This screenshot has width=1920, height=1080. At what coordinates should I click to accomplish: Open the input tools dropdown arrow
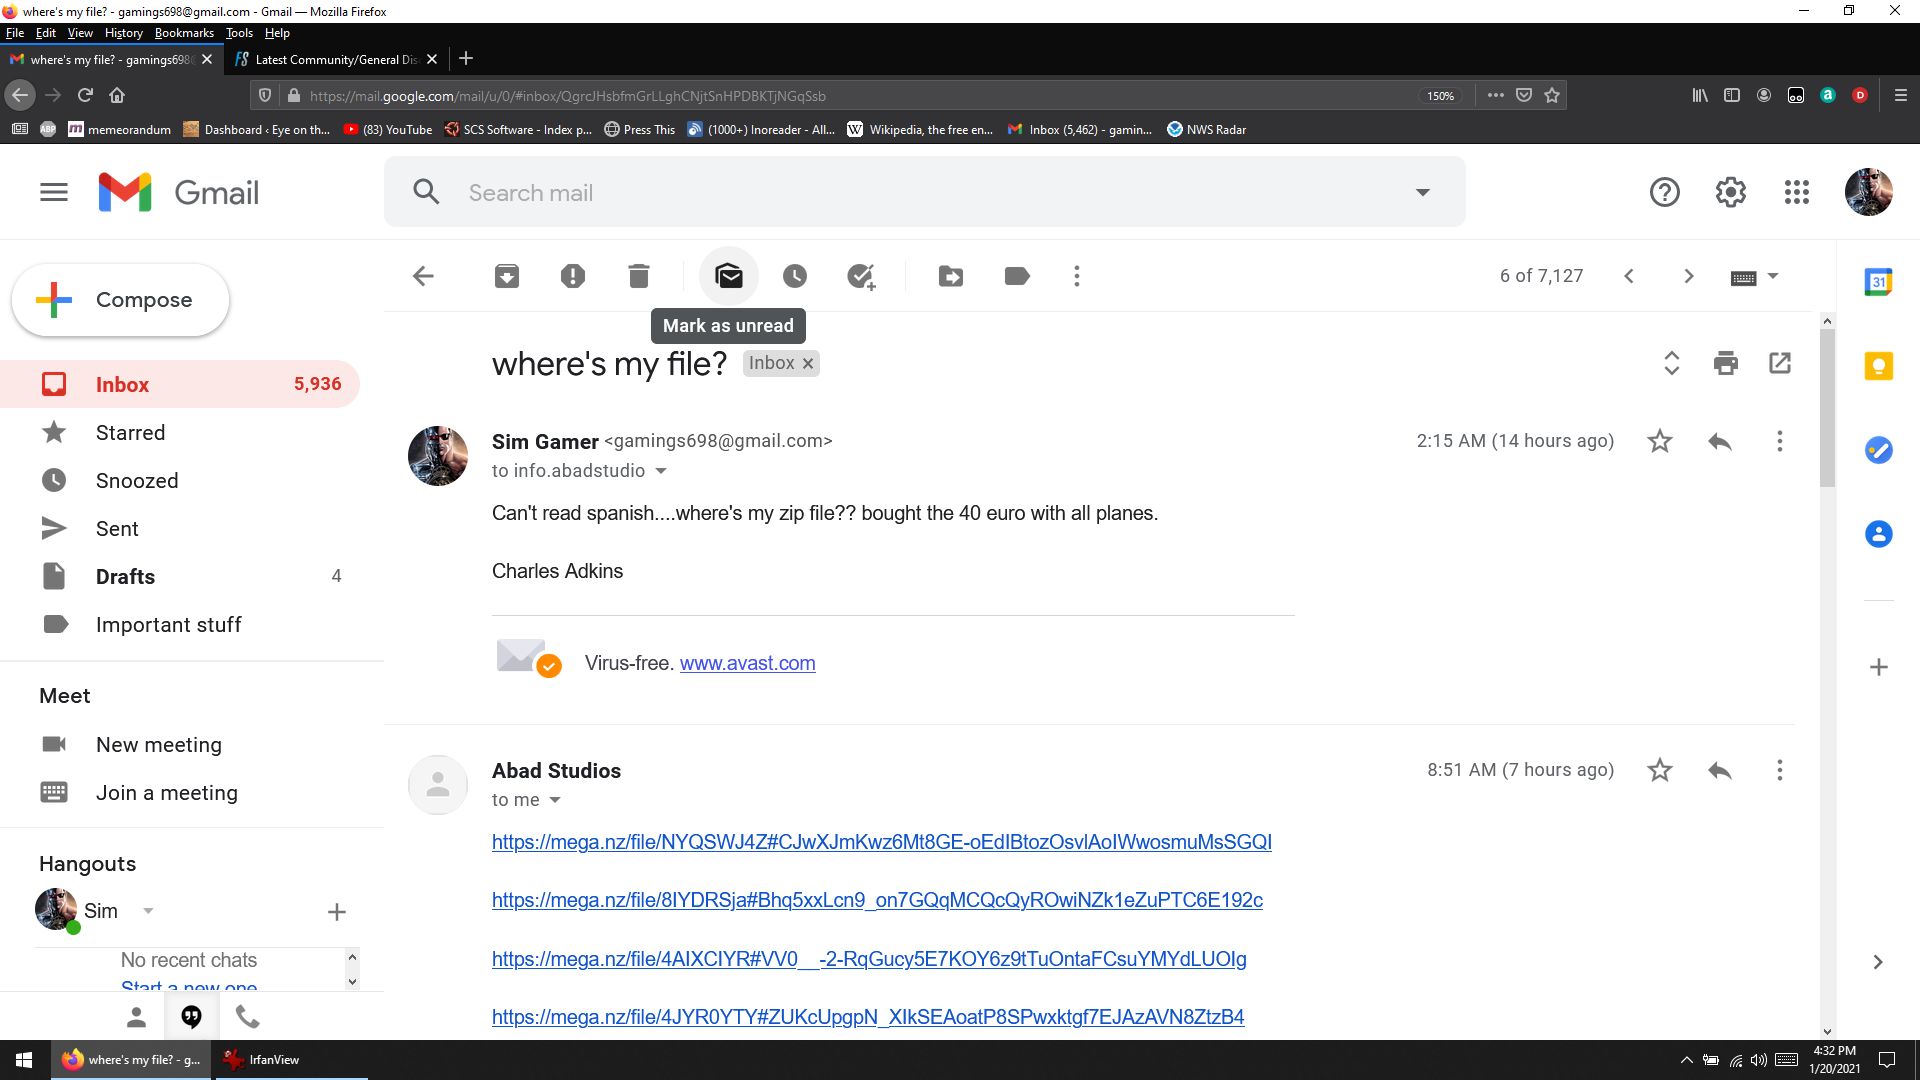1773,276
